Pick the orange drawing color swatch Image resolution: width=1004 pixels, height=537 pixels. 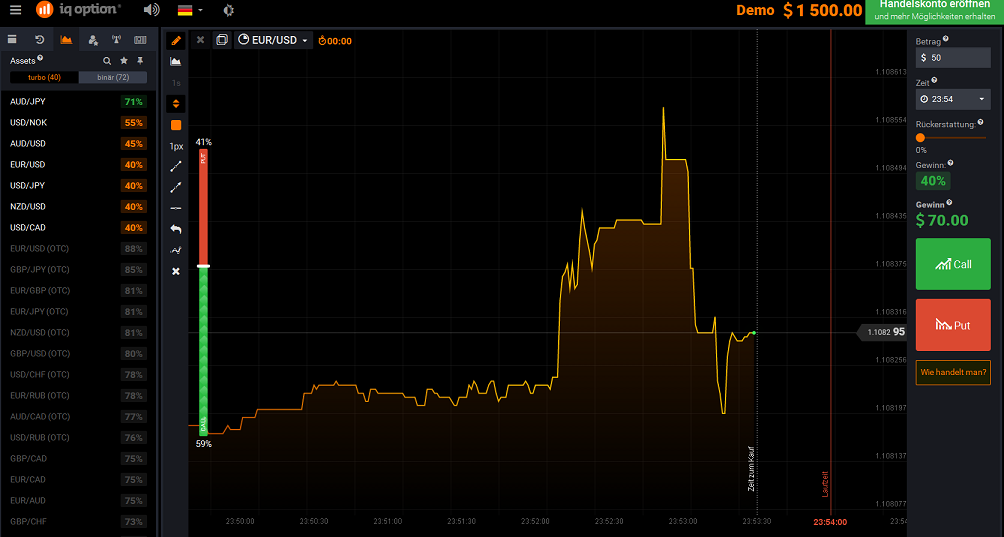tap(176, 125)
